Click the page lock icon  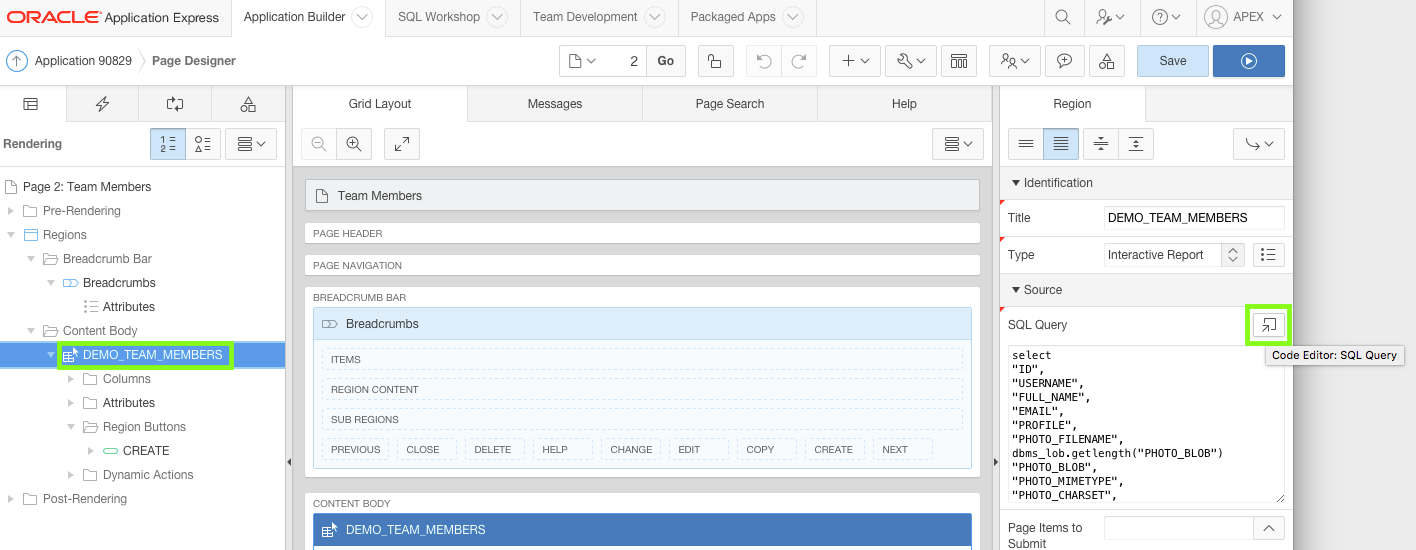pos(714,61)
